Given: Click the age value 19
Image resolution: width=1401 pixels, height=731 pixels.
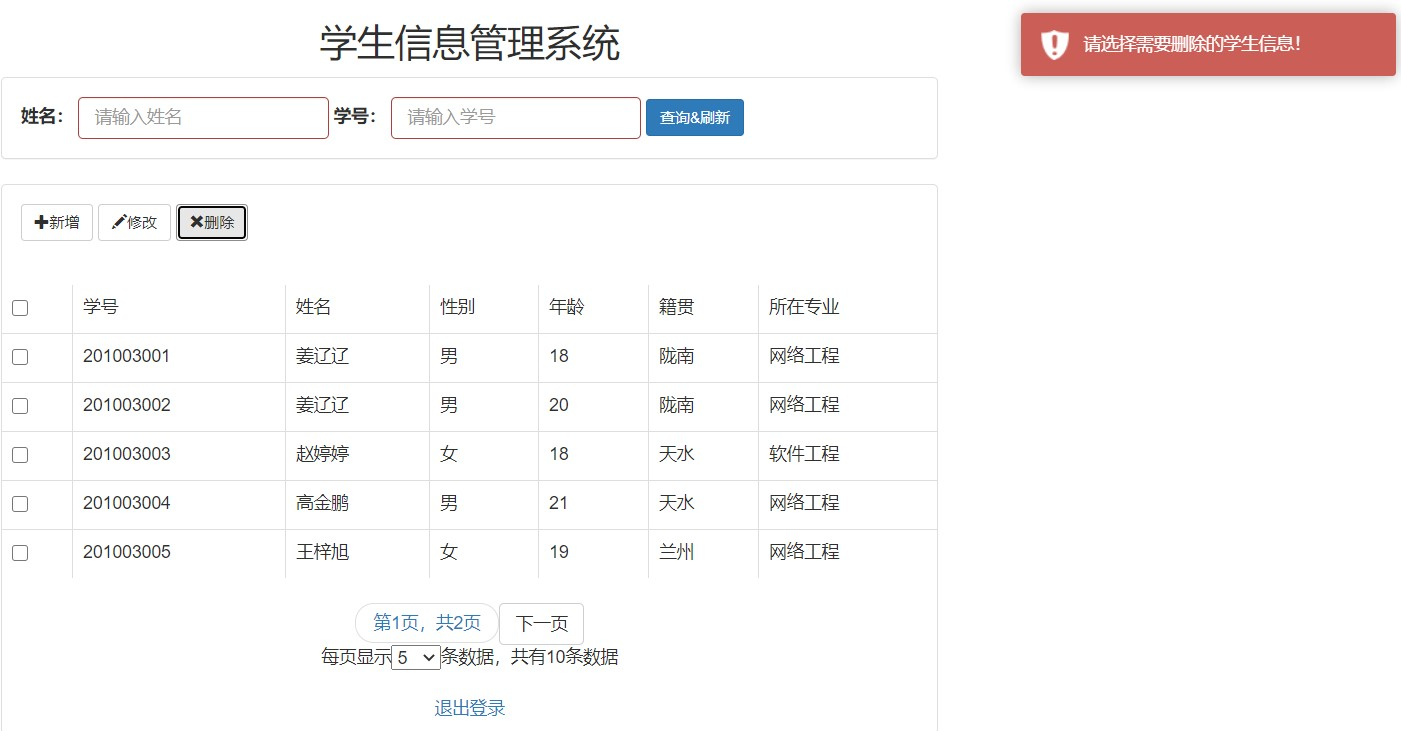Looking at the screenshot, I should (559, 552).
